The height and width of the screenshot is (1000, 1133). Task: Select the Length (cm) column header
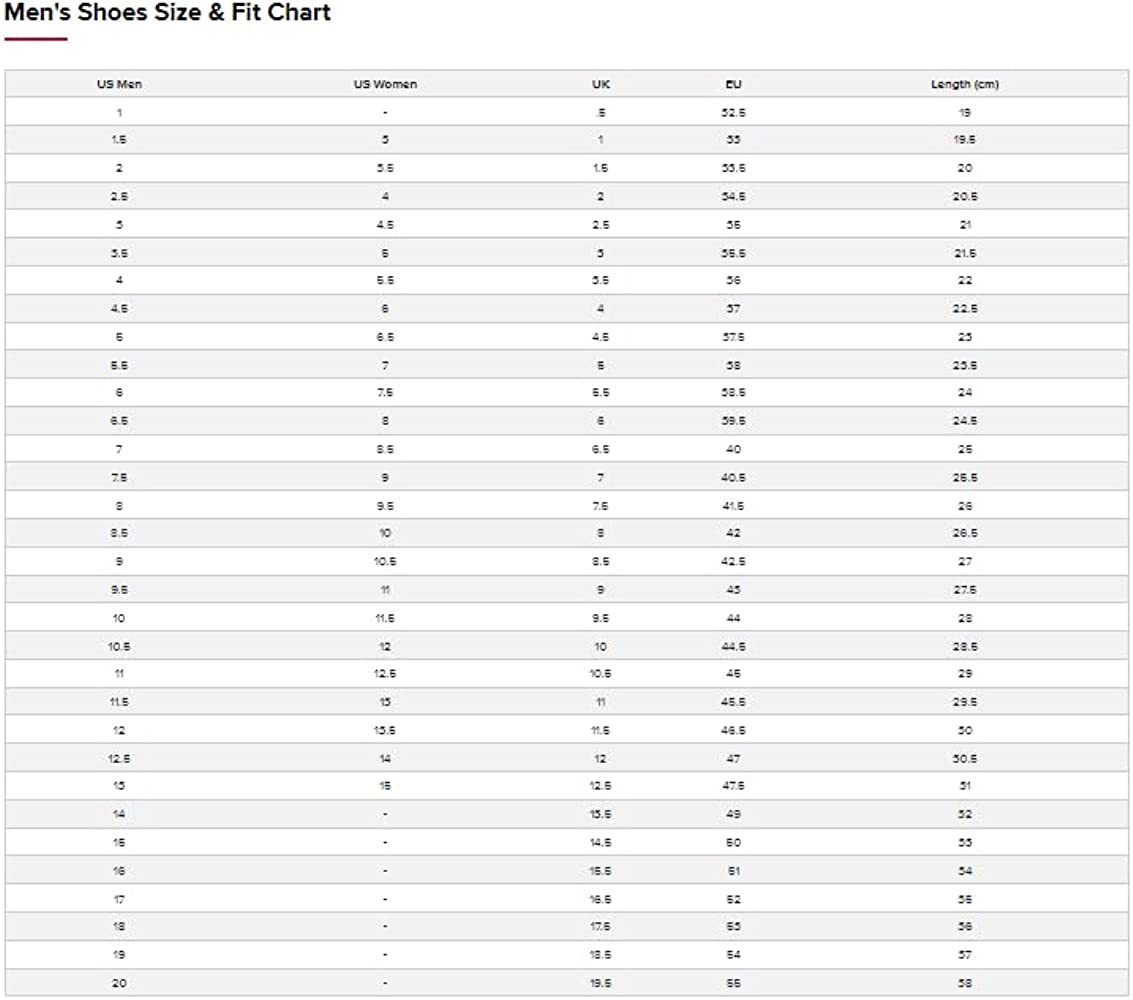point(965,84)
